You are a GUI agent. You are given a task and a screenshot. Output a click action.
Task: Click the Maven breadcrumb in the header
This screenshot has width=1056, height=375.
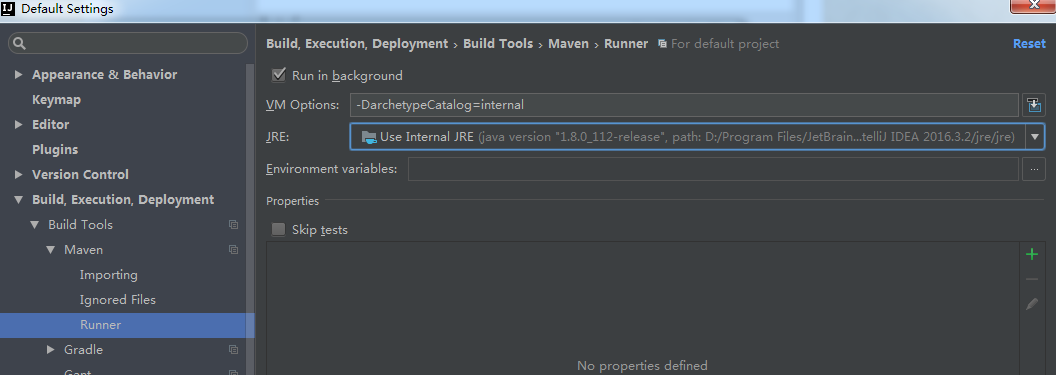coord(568,44)
